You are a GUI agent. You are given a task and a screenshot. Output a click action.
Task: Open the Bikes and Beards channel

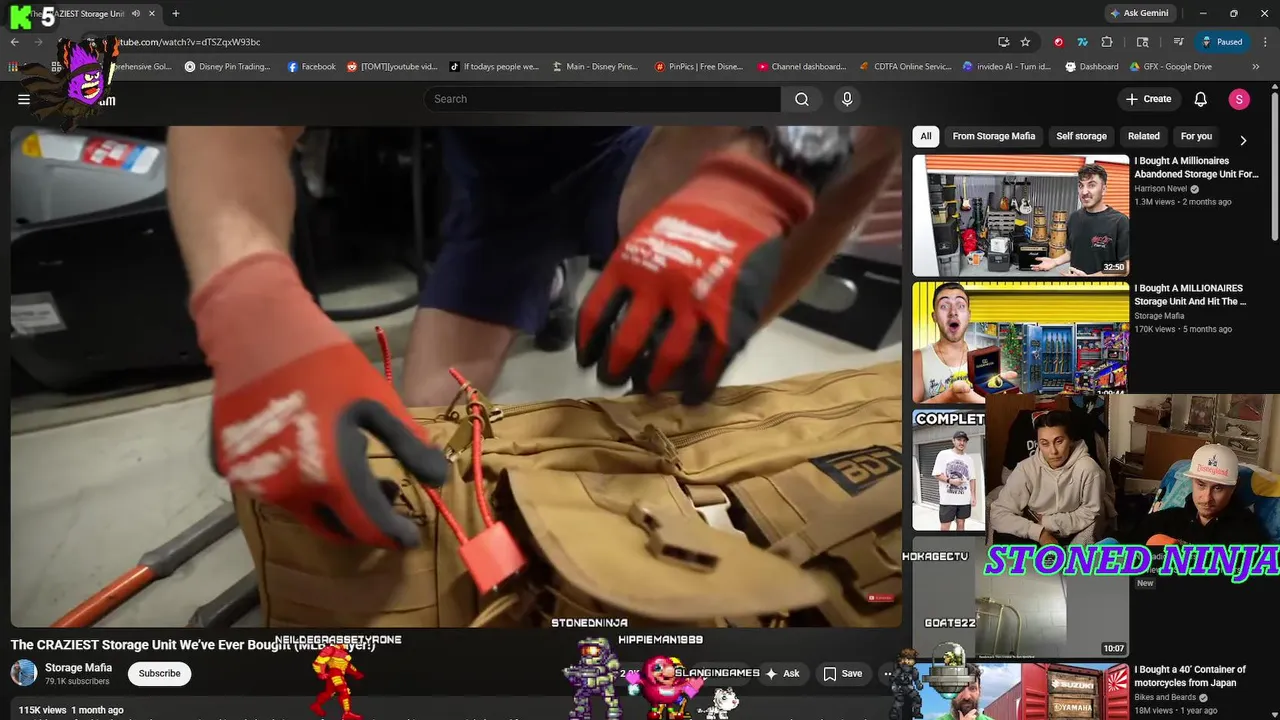pyautogui.click(x=1164, y=697)
